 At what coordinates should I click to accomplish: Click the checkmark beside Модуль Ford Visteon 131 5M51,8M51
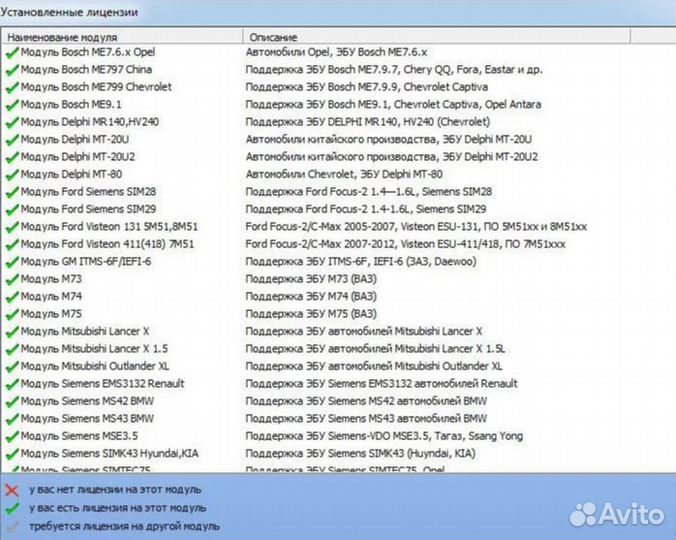pyautogui.click(x=12, y=227)
